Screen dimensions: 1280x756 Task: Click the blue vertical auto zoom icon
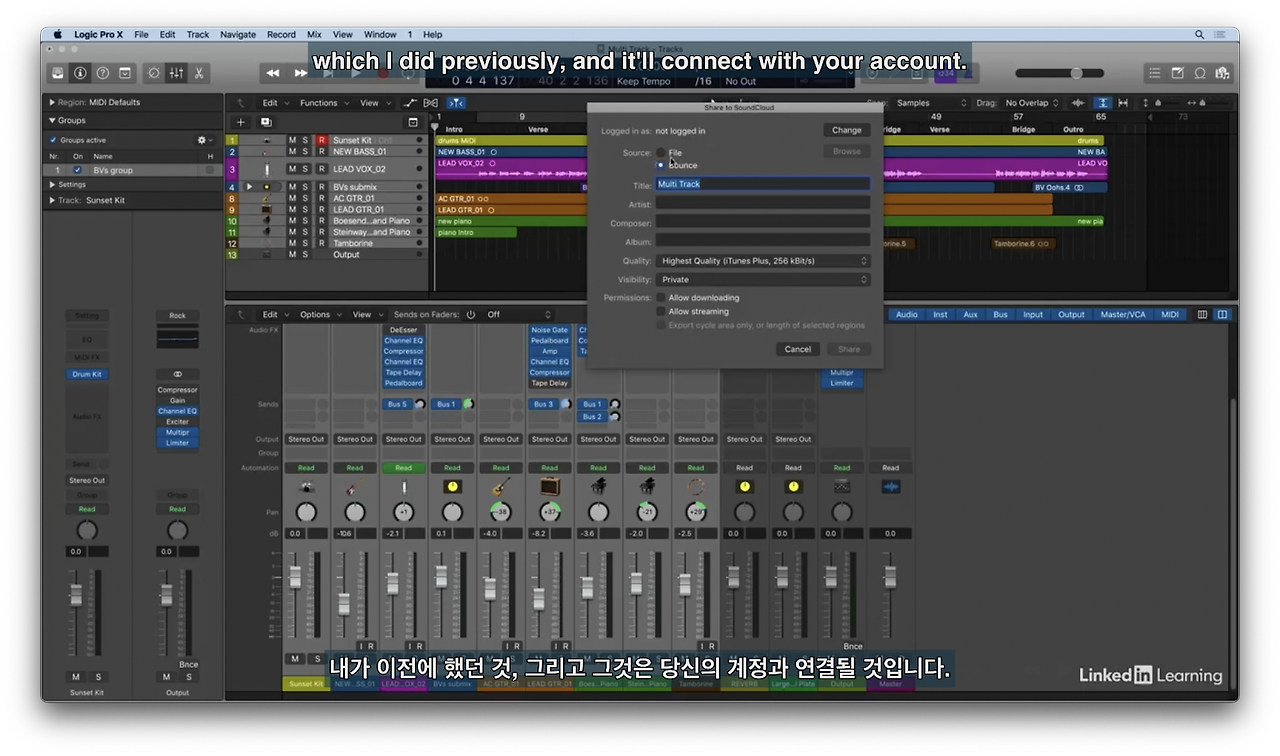[1102, 103]
